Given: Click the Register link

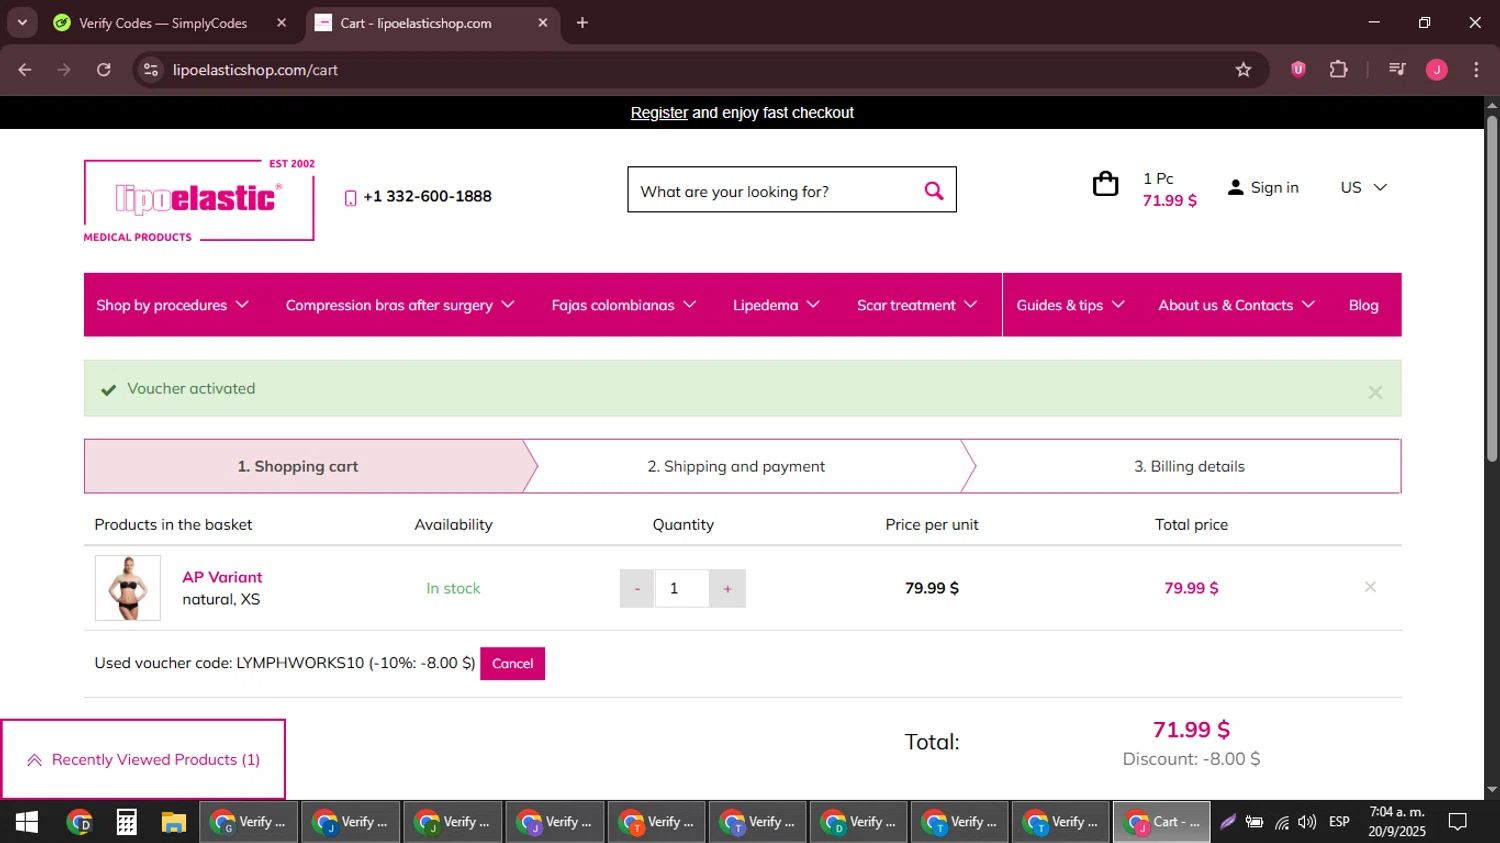Looking at the screenshot, I should tap(659, 113).
